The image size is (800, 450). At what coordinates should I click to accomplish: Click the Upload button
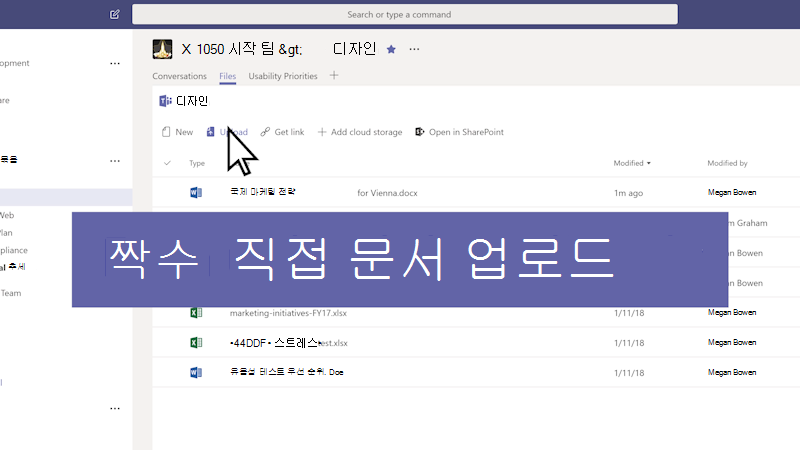227,132
